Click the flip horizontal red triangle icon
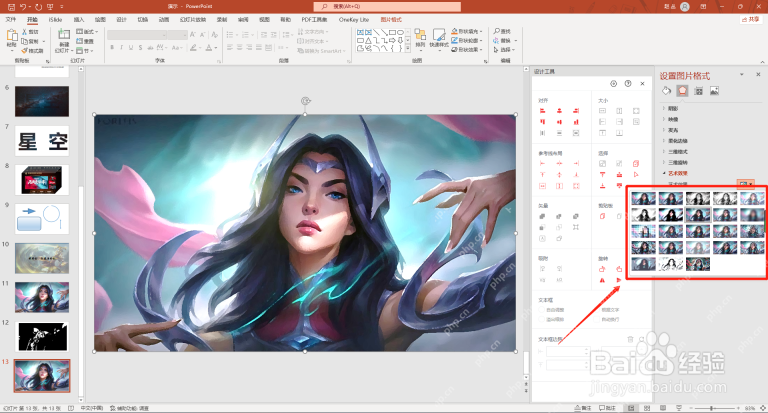This screenshot has height=413, width=768. coord(619,280)
